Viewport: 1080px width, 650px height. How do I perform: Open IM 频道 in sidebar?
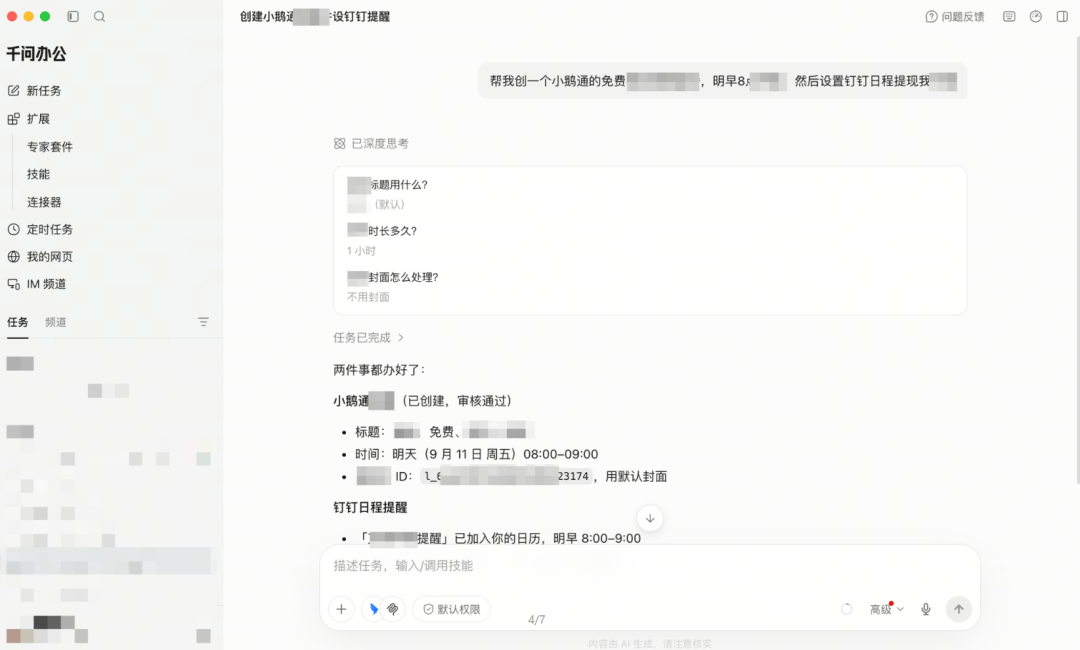(46, 284)
